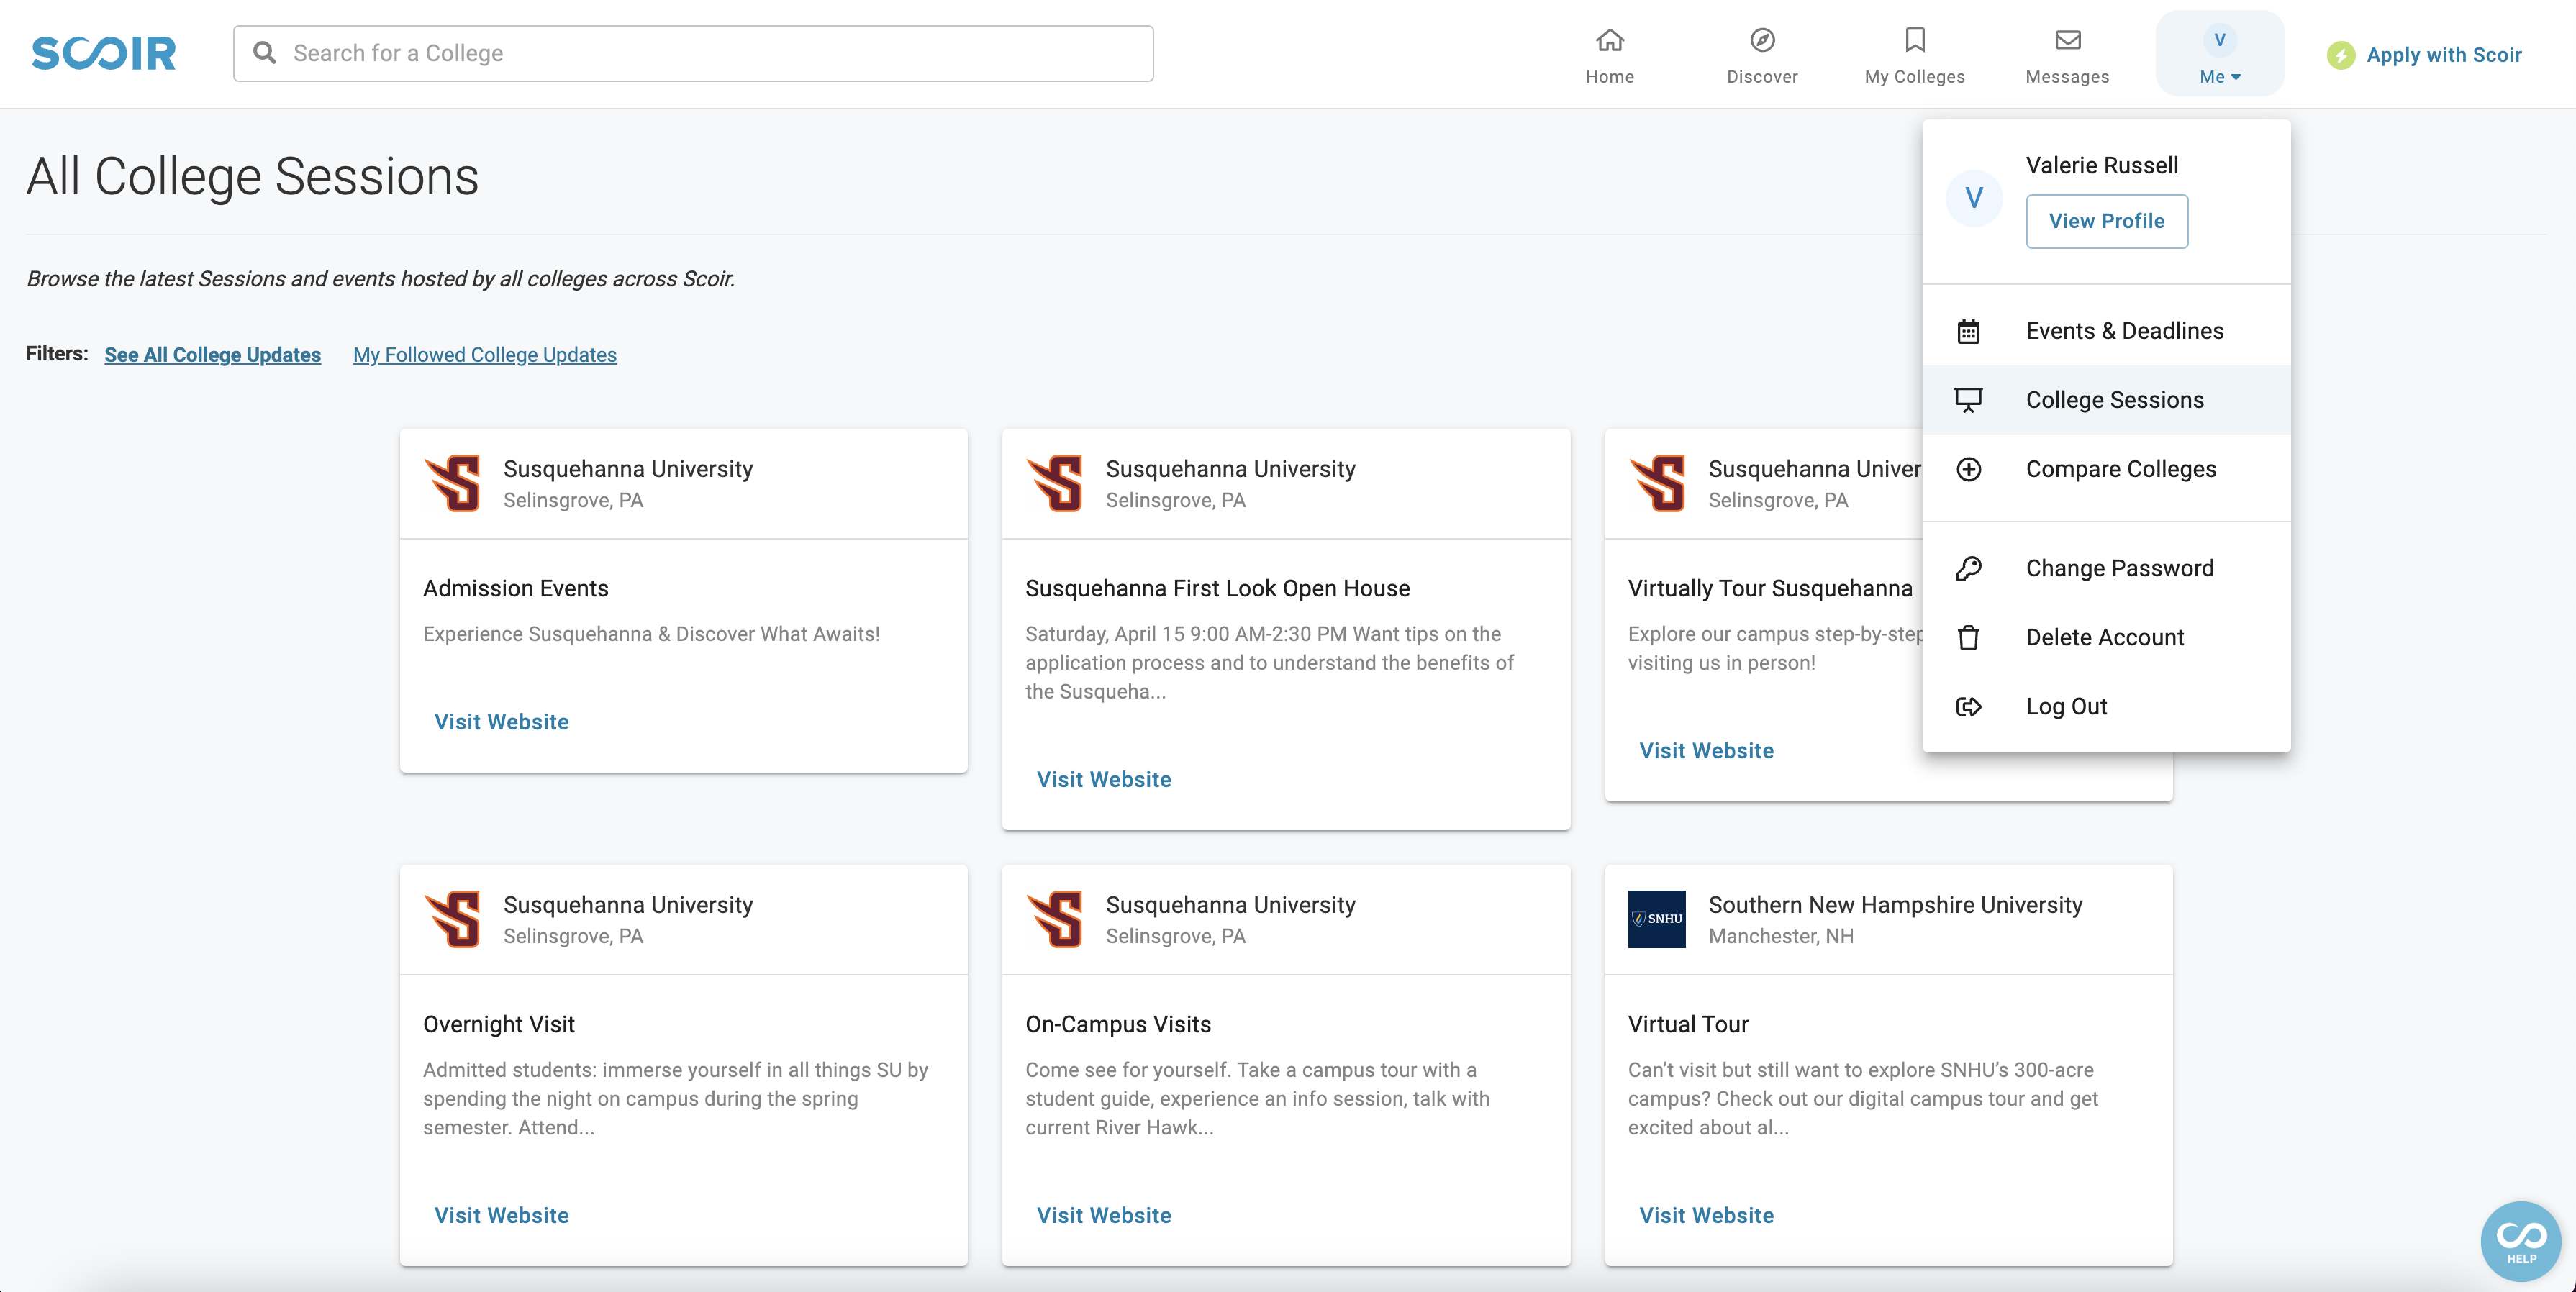Image resolution: width=2576 pixels, height=1292 pixels.
Task: Click the Log Out arrow icon
Action: pyautogui.click(x=1968, y=706)
